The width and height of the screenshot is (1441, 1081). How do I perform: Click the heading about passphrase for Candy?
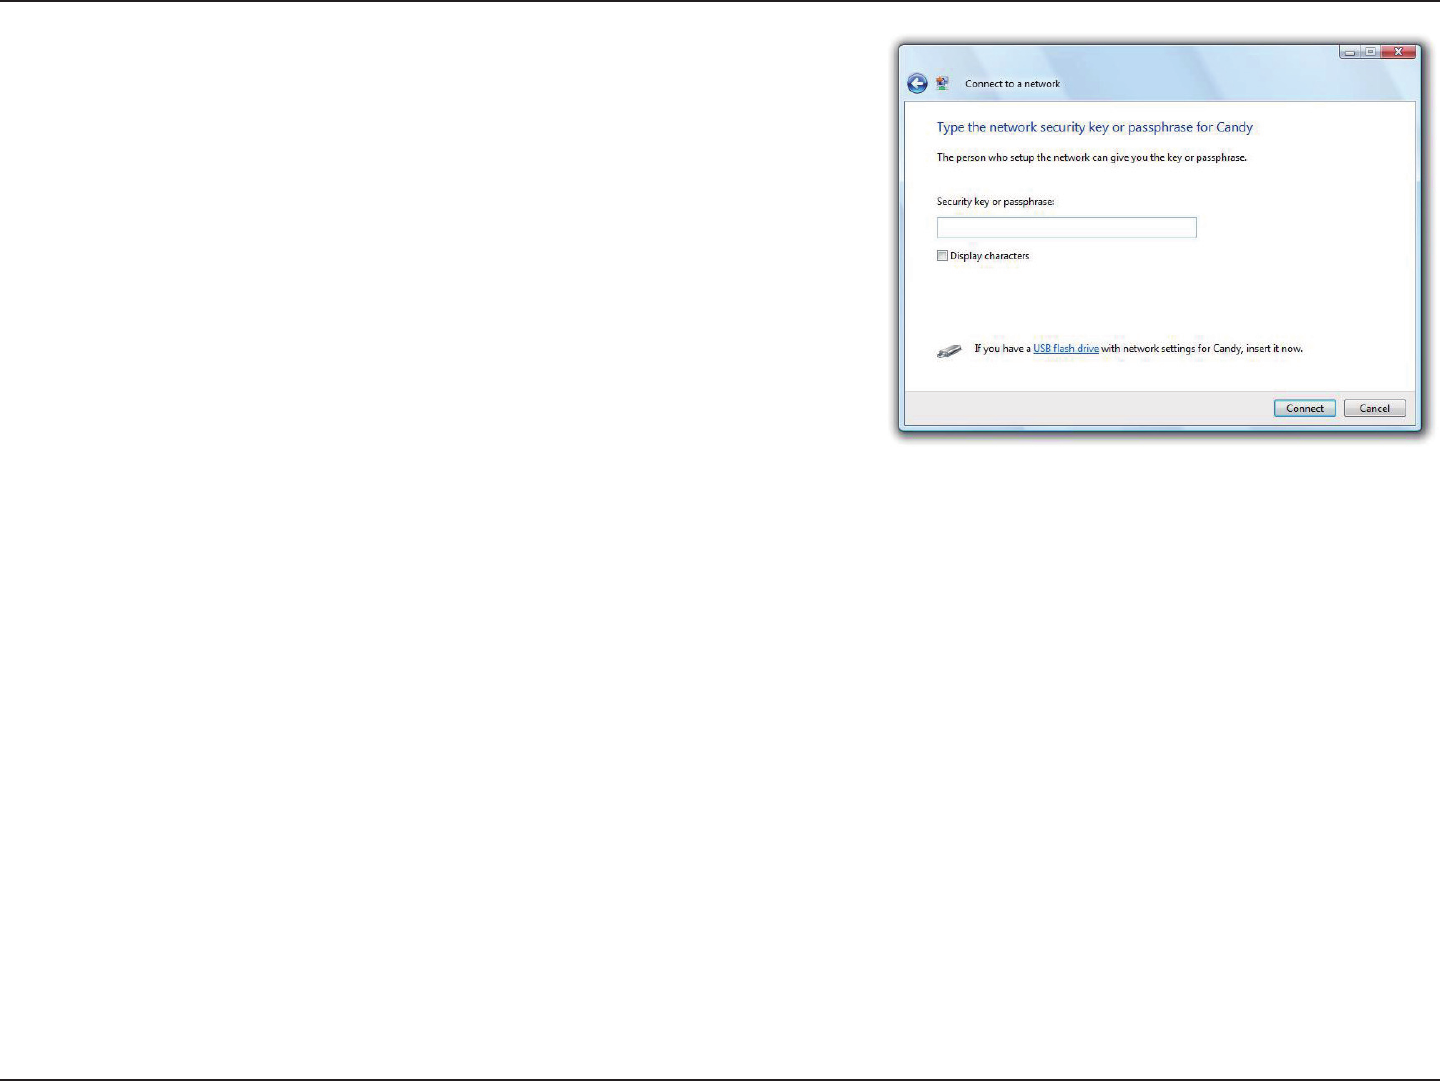point(1094,127)
